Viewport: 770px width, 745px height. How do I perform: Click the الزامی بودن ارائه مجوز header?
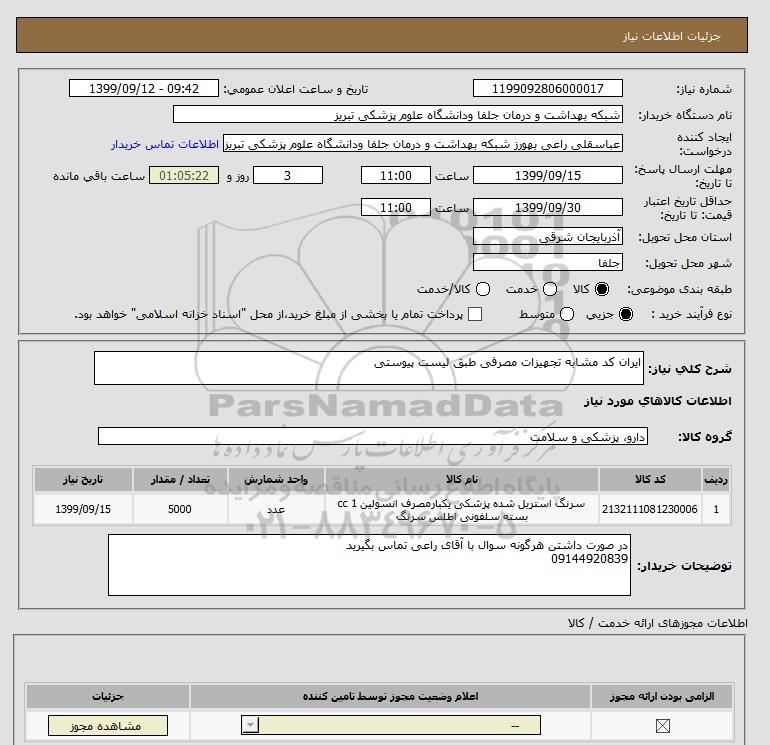tap(662, 696)
